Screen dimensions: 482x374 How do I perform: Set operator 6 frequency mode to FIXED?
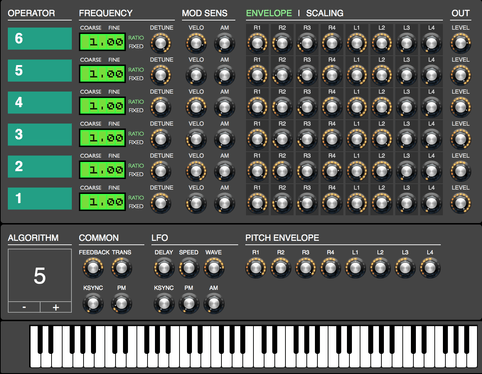(x=136, y=46)
